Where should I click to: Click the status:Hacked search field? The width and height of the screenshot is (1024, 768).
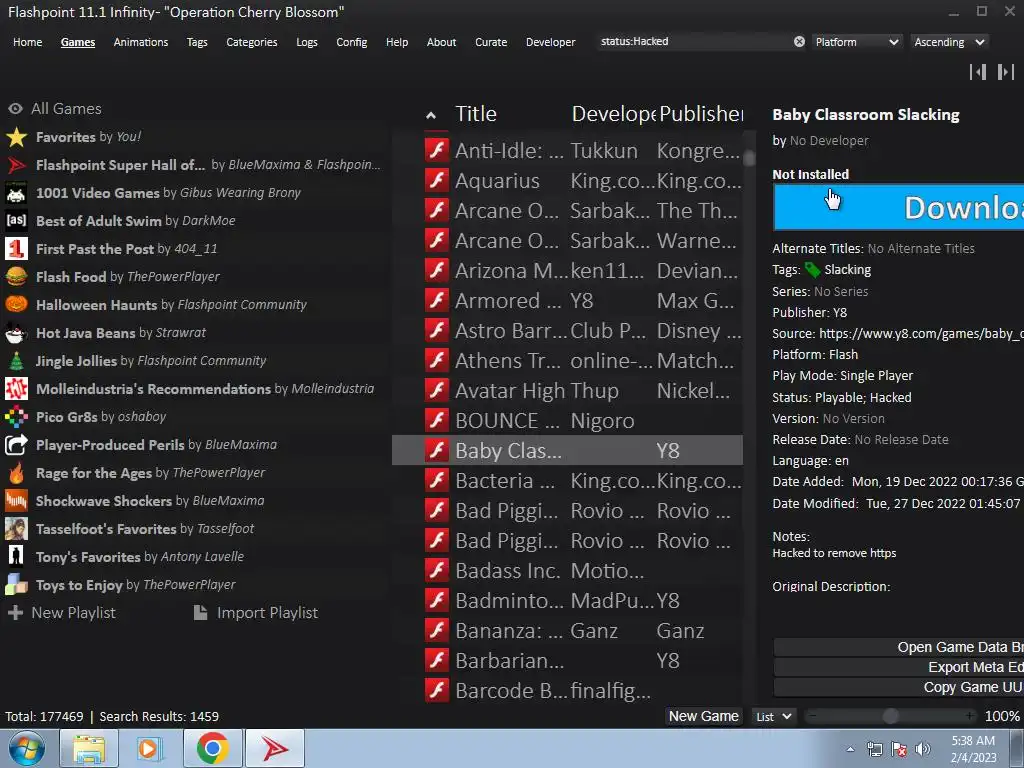tap(694, 42)
